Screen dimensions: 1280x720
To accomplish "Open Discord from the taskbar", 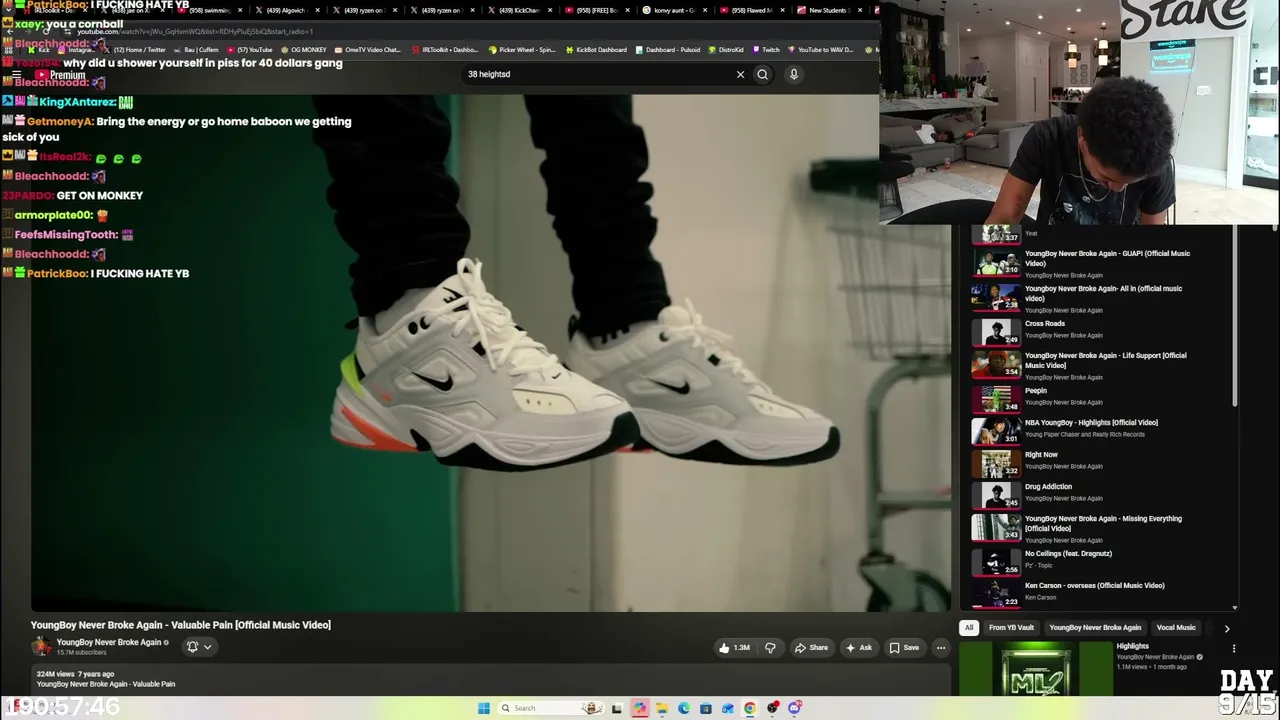I will click(794, 708).
